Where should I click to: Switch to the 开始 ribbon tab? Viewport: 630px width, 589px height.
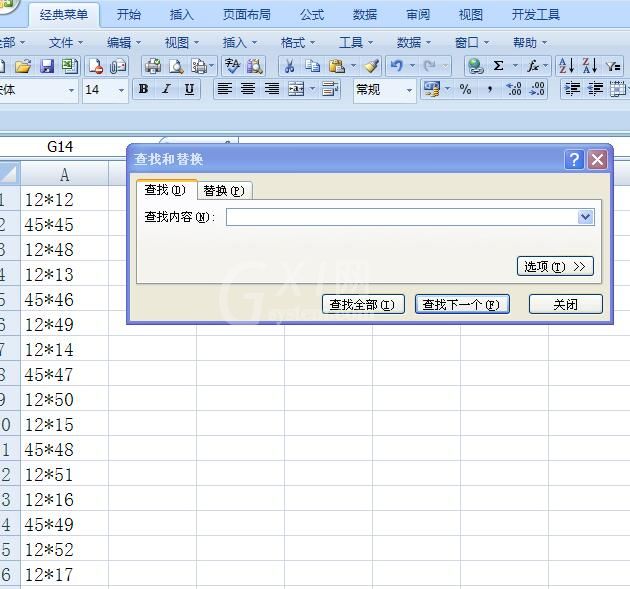(x=129, y=15)
